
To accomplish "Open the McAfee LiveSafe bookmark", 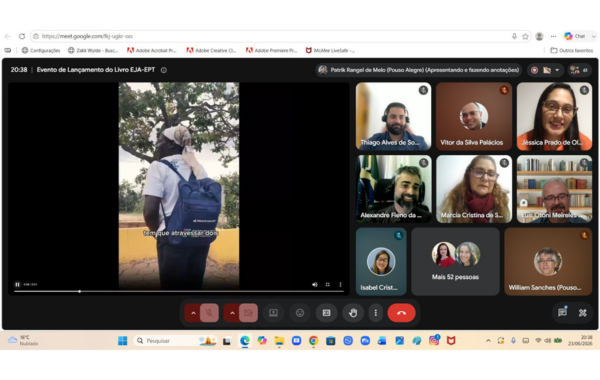I will (x=330, y=50).
